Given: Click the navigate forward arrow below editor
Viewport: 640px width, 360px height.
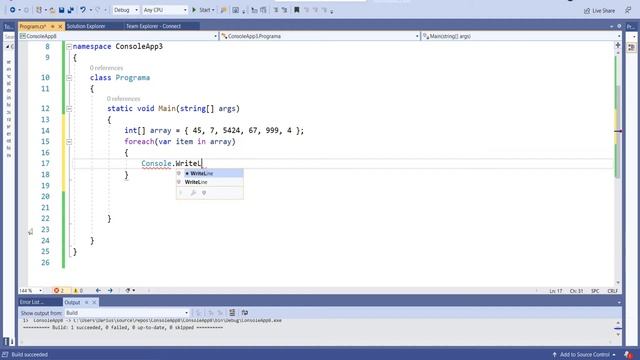Looking at the screenshot, I should [x=110, y=291].
